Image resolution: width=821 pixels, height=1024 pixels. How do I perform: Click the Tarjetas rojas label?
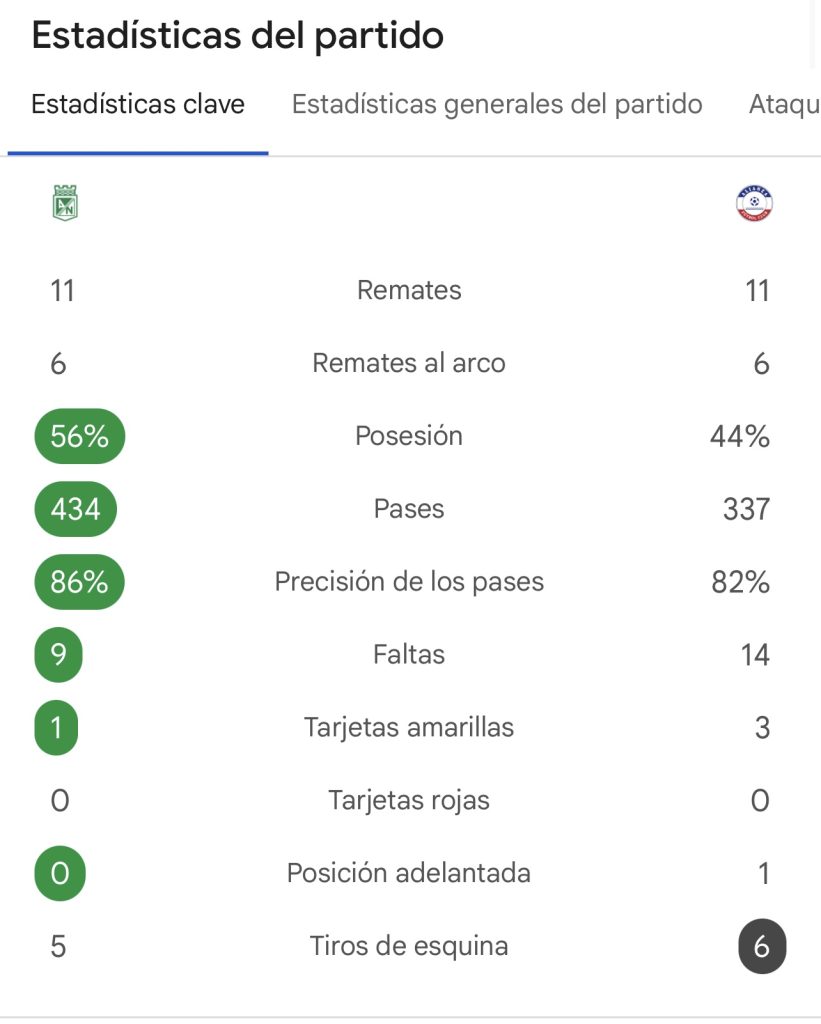(x=409, y=800)
